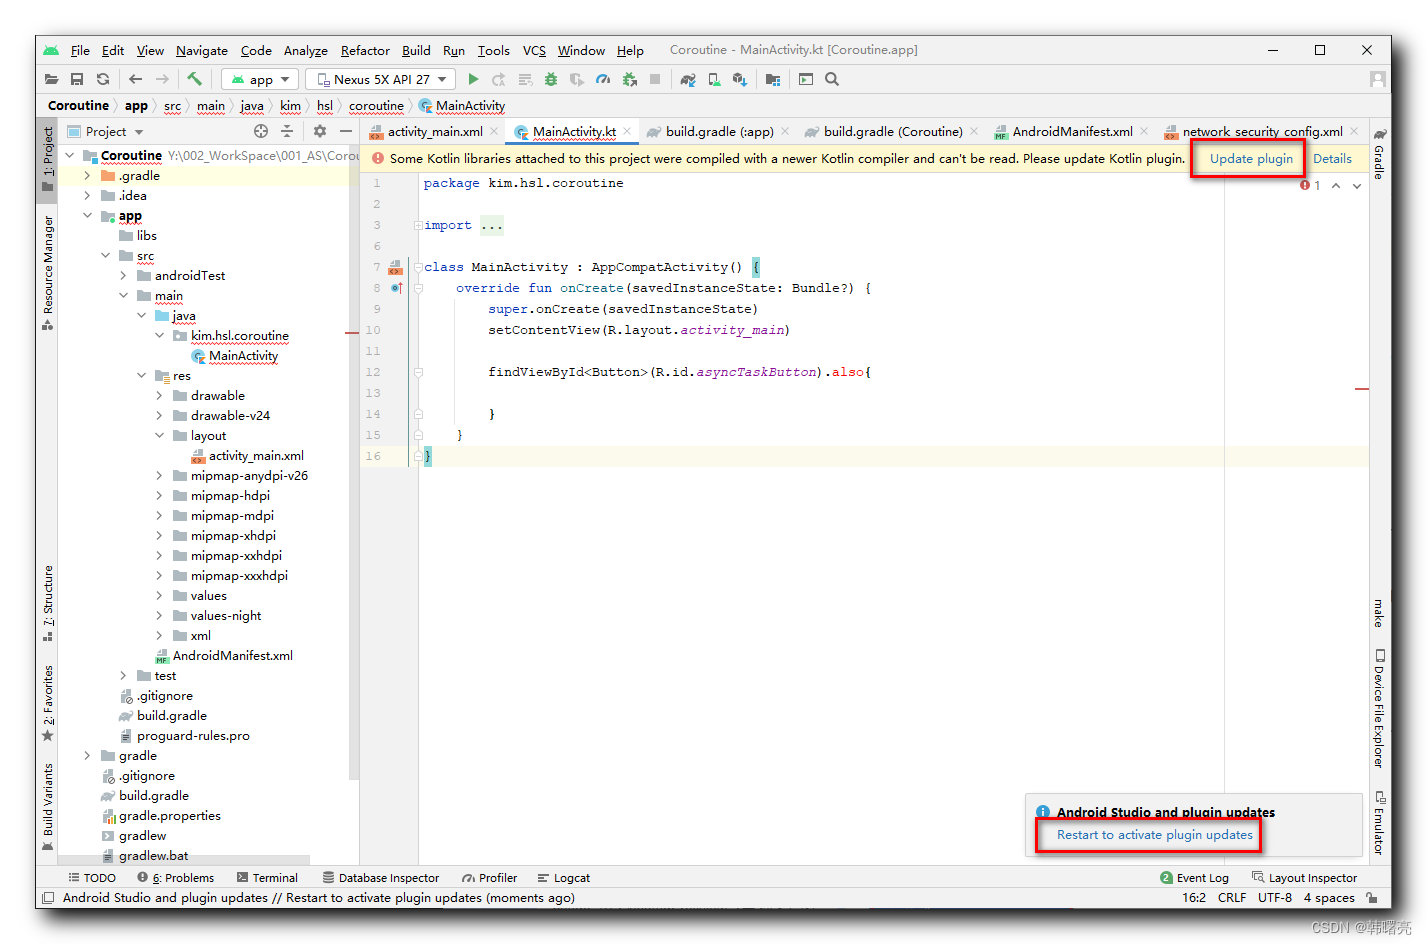
Task: Show the Device File Explorer sidebar
Action: (1379, 712)
